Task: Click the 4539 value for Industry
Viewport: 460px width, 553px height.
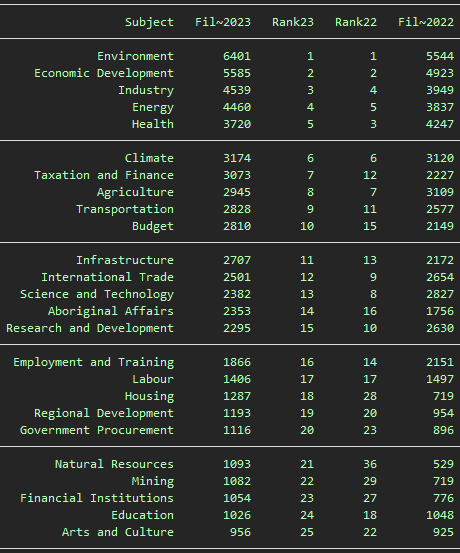Action: coord(237,90)
